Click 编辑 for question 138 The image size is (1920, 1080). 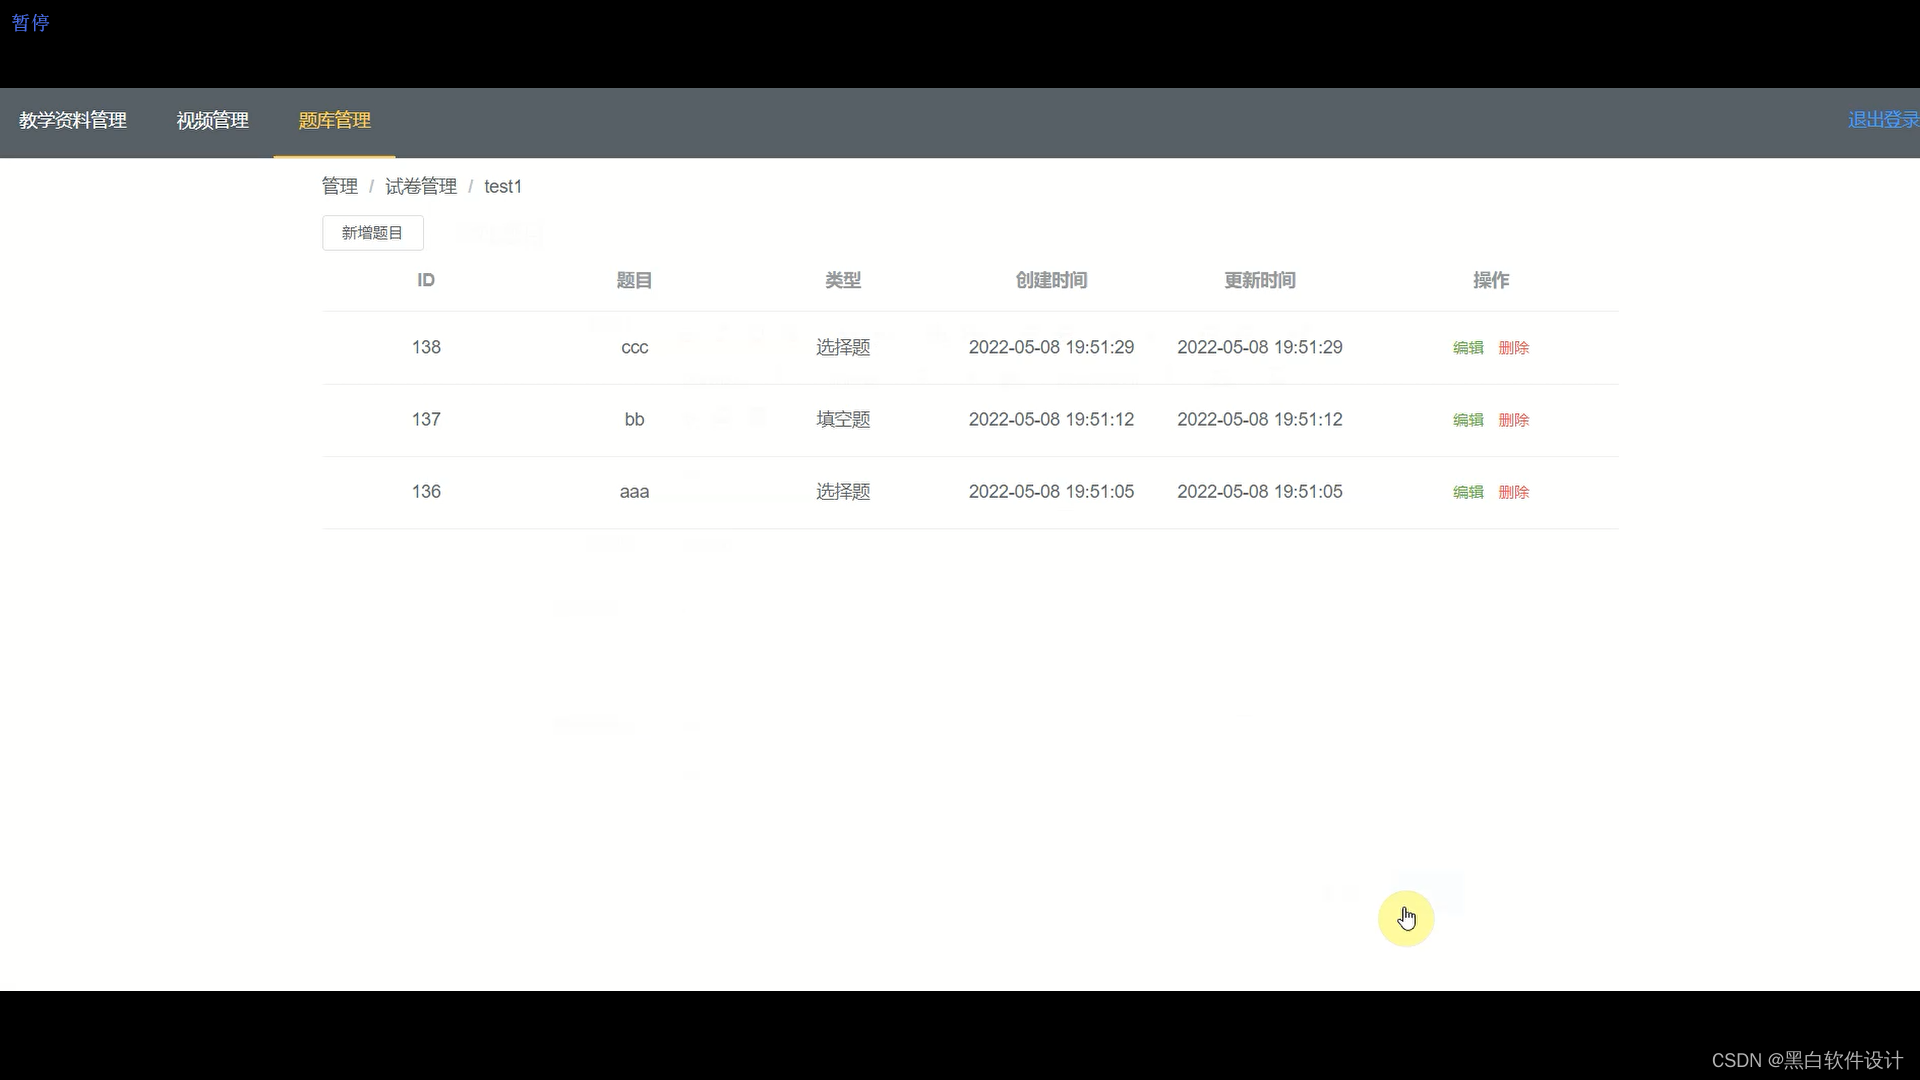click(1468, 348)
